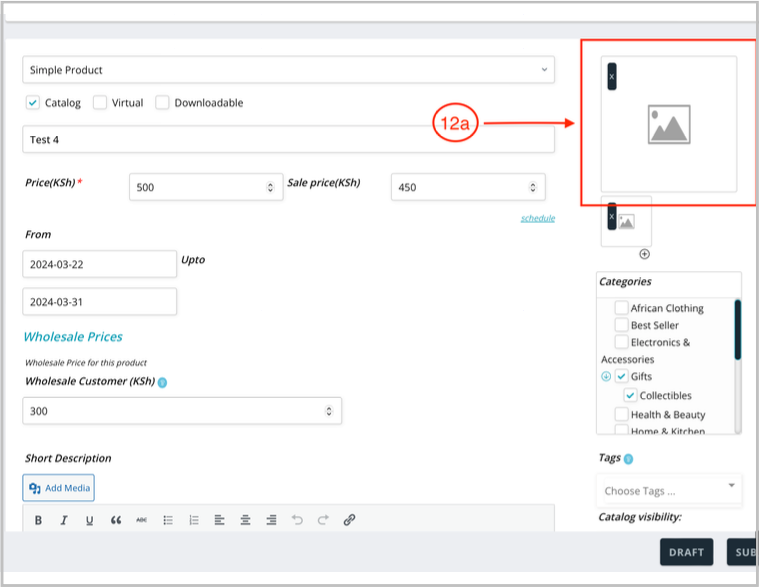This screenshot has width=759, height=587.
Task: Open the Simple Product type dropdown
Action: (x=288, y=70)
